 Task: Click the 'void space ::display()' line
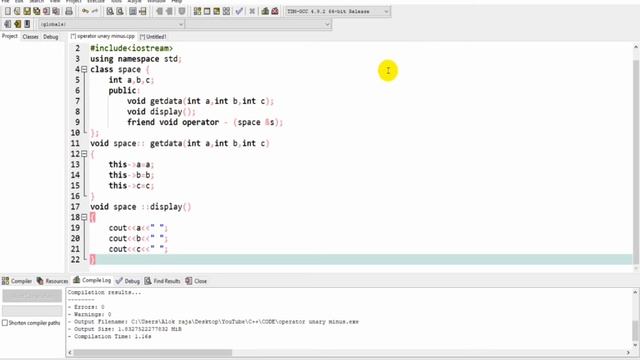[140, 207]
